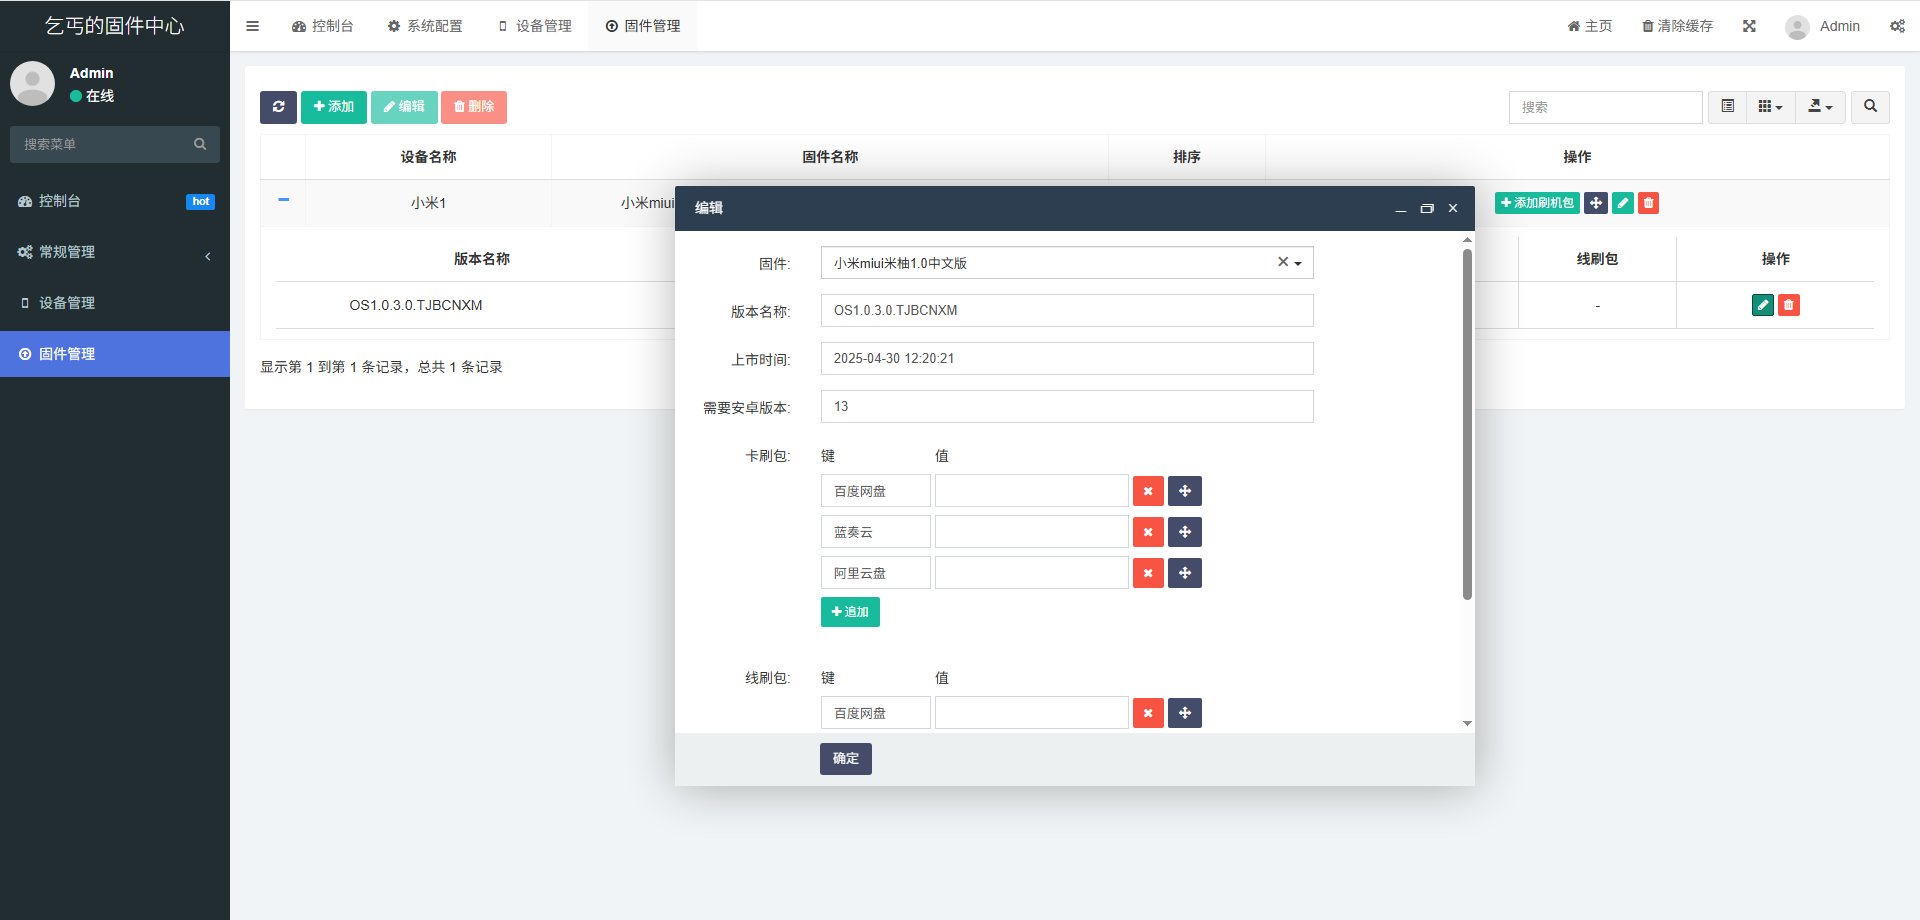Viewport: 1920px width, 920px height.
Task: Focus the 线刷包 百度网盘 value field
Action: [1032, 713]
